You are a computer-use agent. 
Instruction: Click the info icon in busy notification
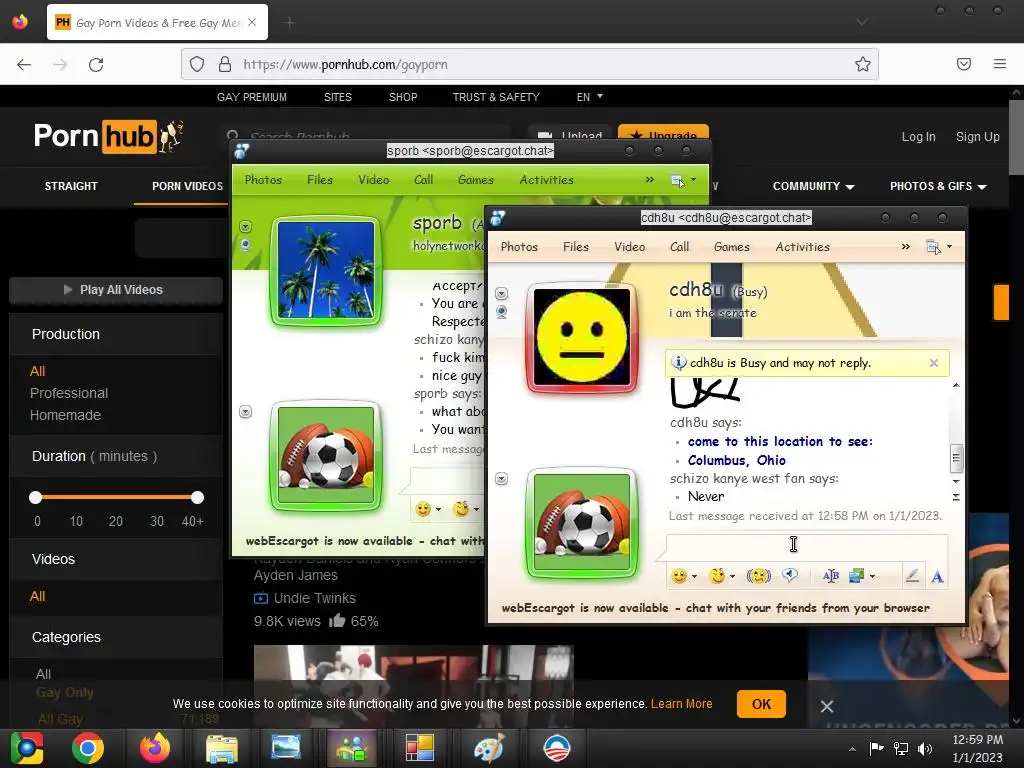pyautogui.click(x=679, y=362)
